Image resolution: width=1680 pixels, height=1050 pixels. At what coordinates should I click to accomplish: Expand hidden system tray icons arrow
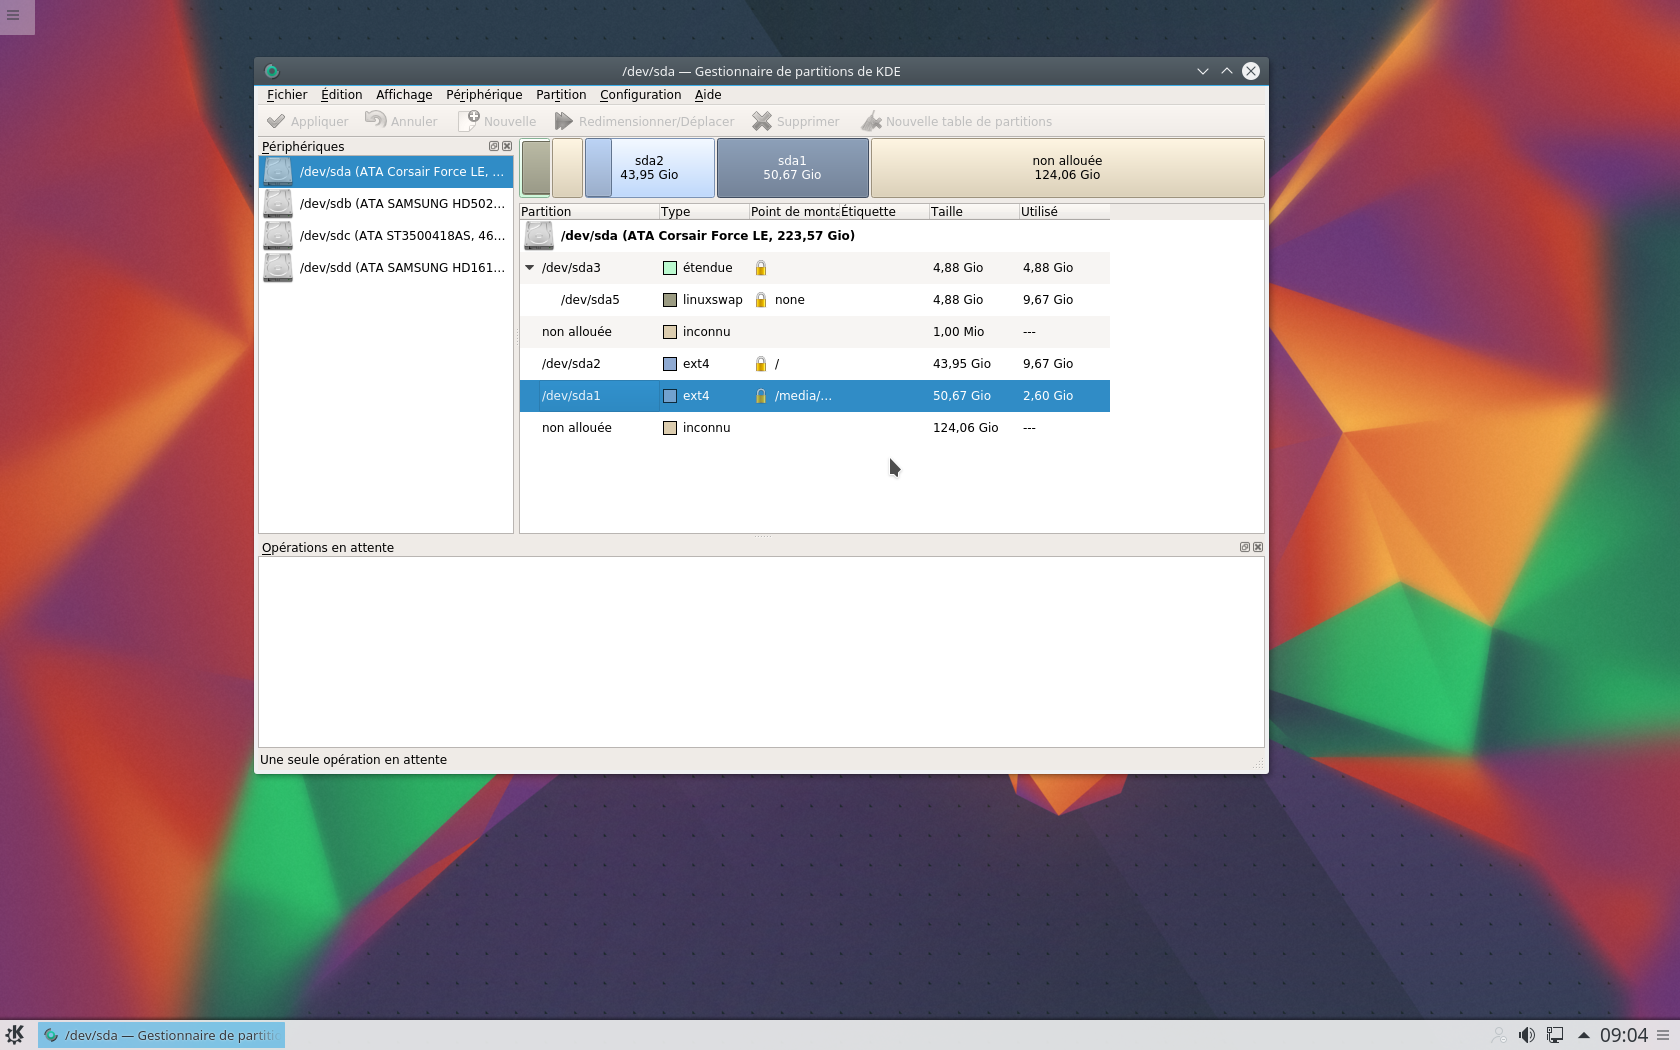coord(1583,1035)
